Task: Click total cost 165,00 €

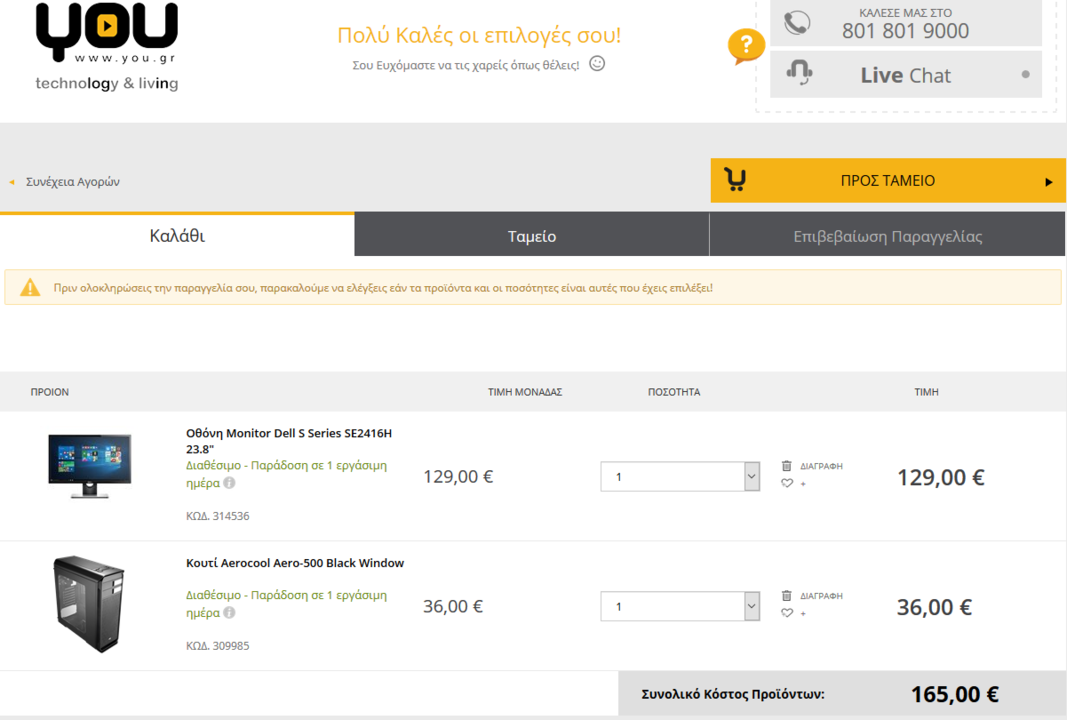Action: pyautogui.click(x=955, y=694)
